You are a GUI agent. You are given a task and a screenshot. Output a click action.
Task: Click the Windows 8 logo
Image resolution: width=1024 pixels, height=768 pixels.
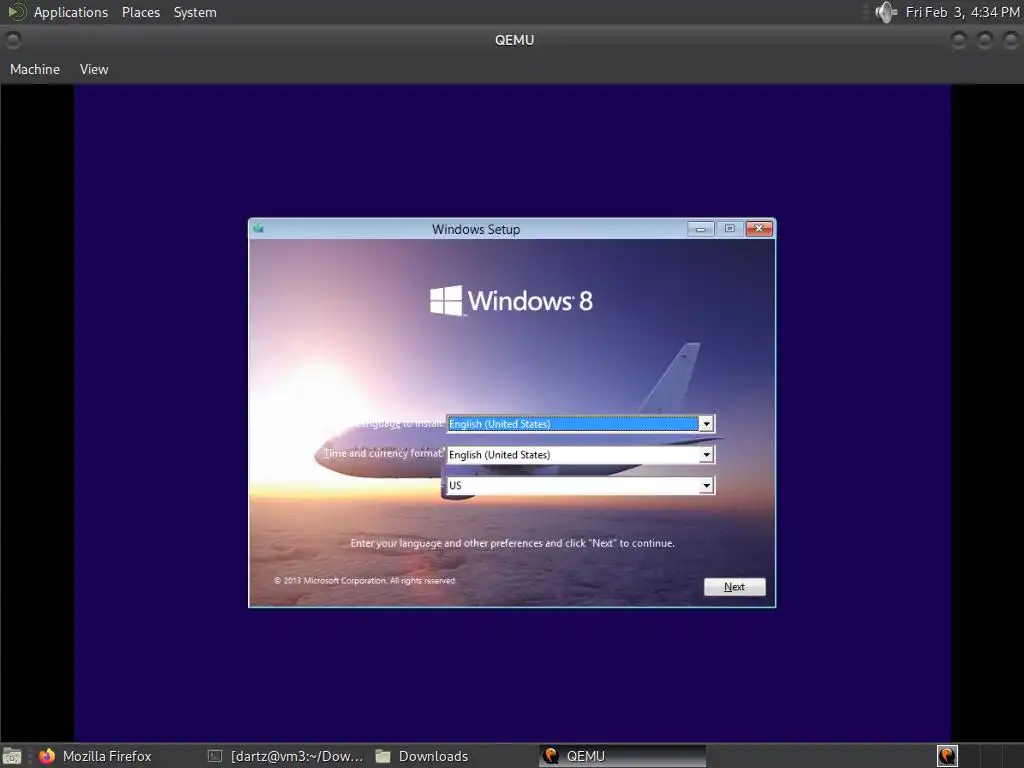(511, 301)
